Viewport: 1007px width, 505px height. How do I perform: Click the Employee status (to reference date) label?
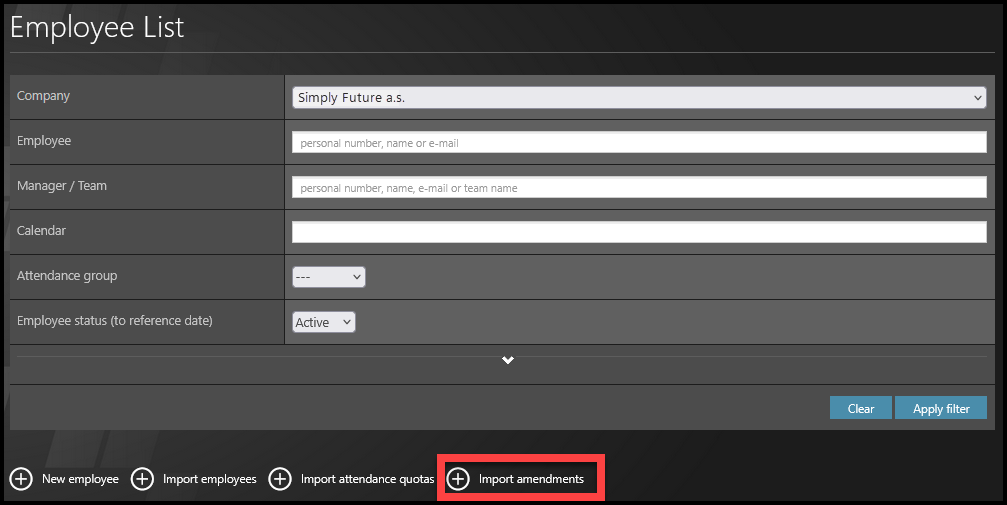(x=115, y=321)
